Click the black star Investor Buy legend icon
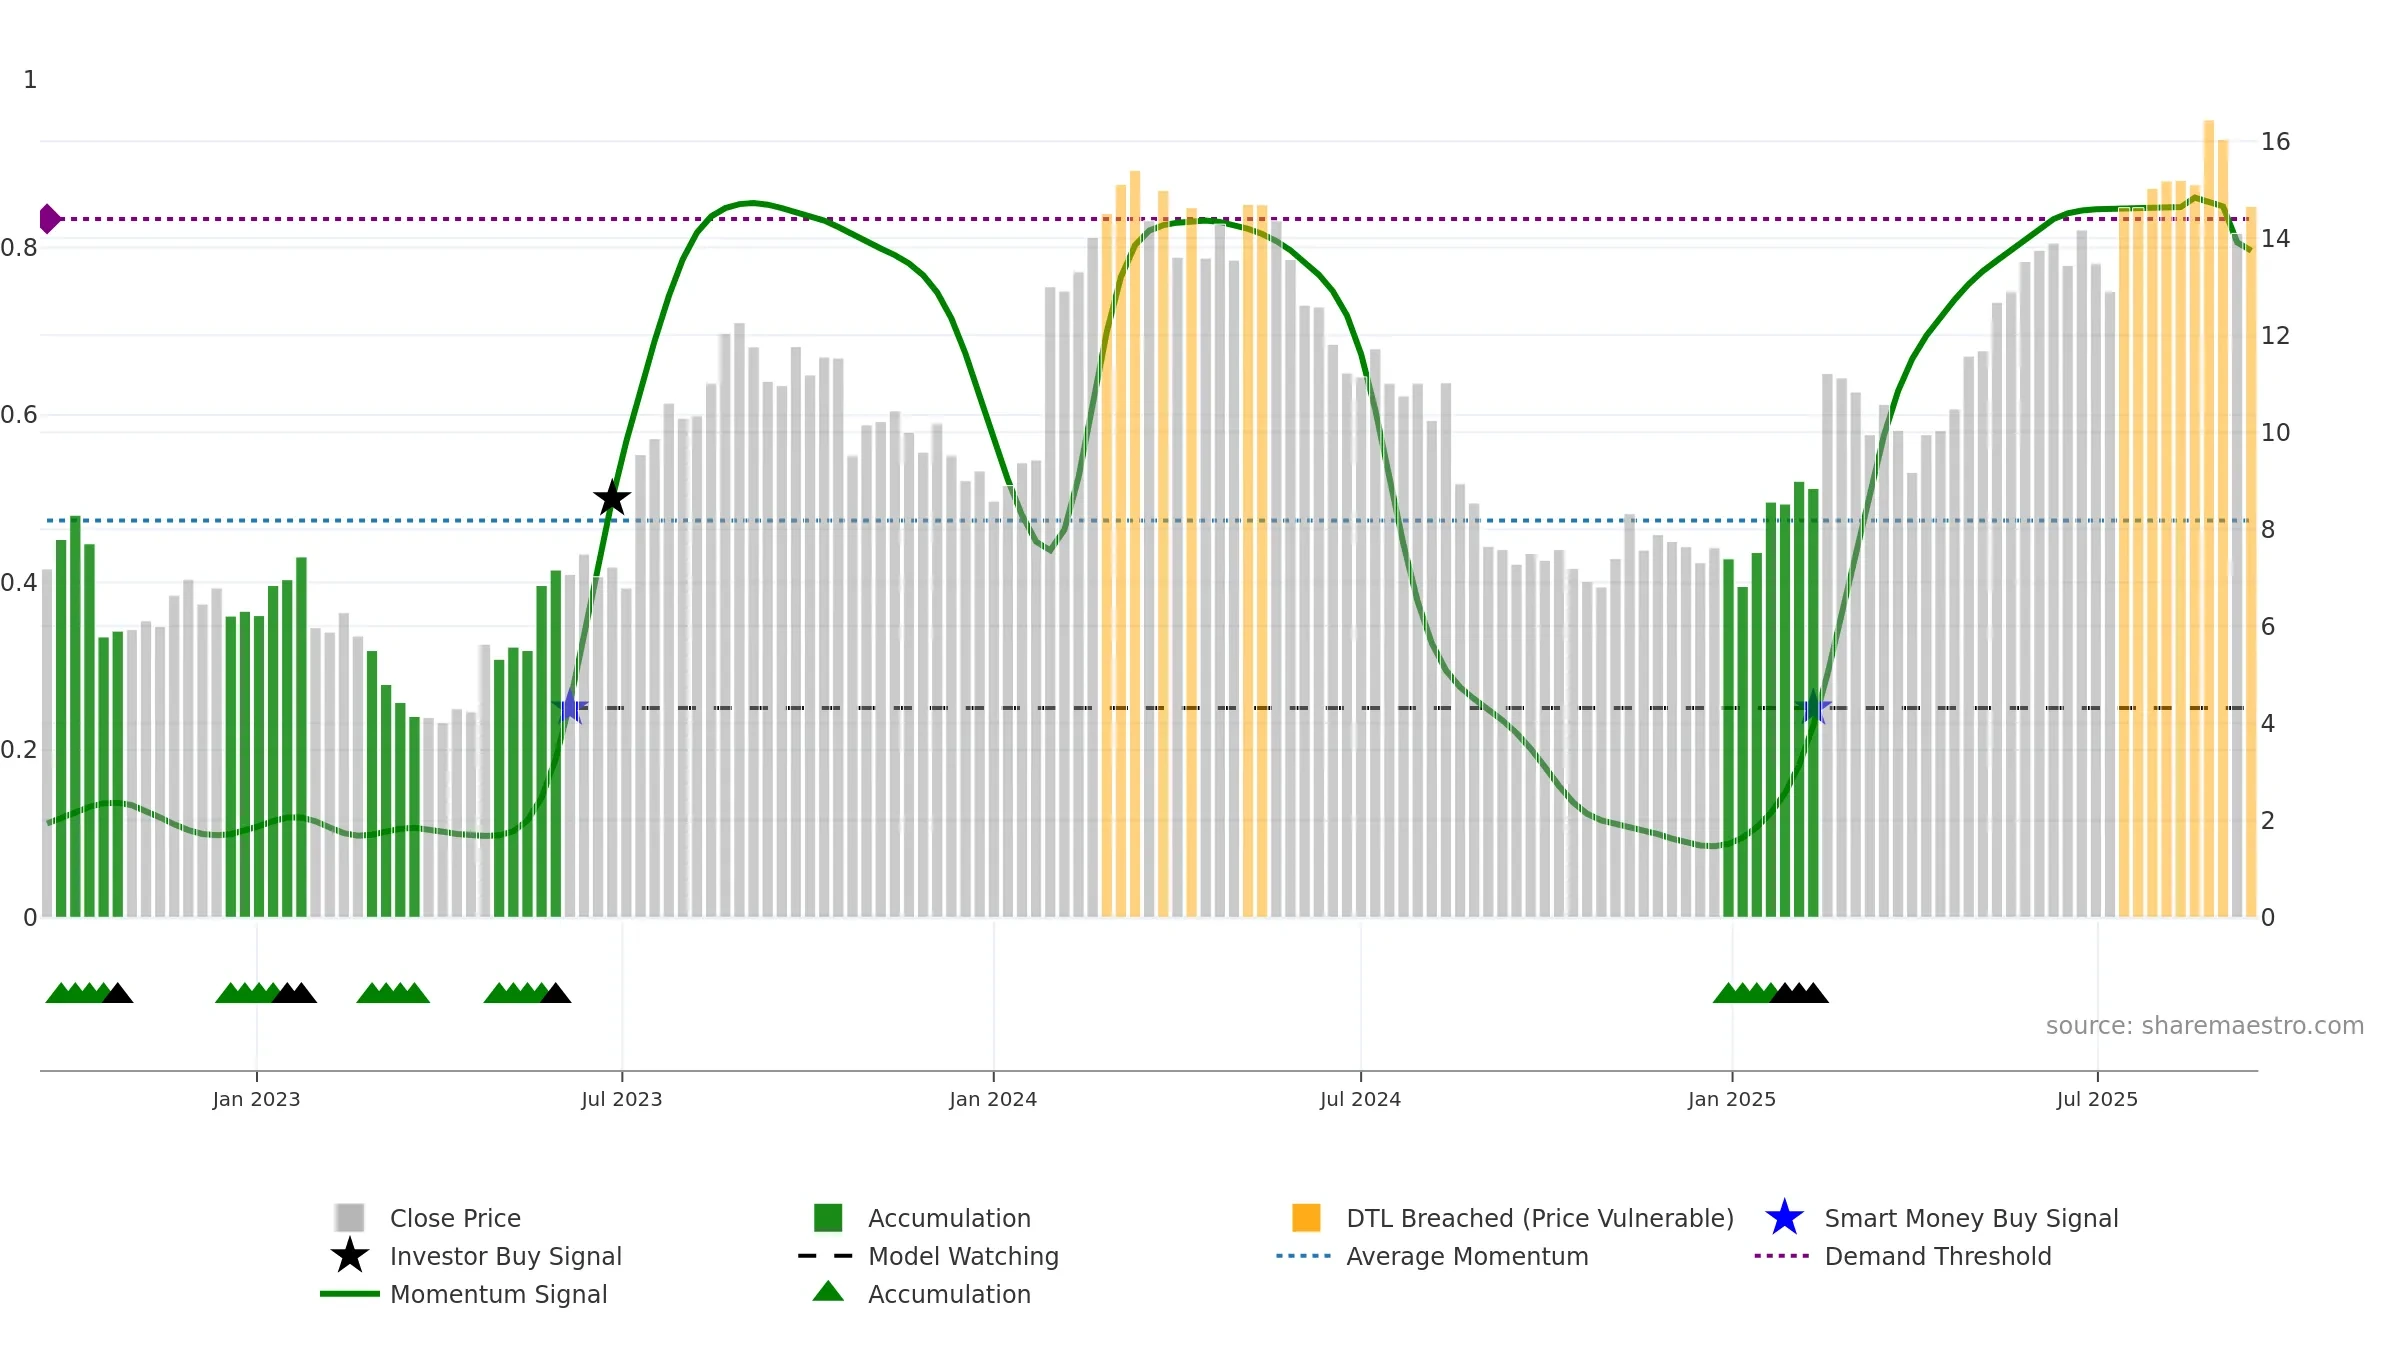Viewport: 2400px width, 1350px height. (350, 1255)
